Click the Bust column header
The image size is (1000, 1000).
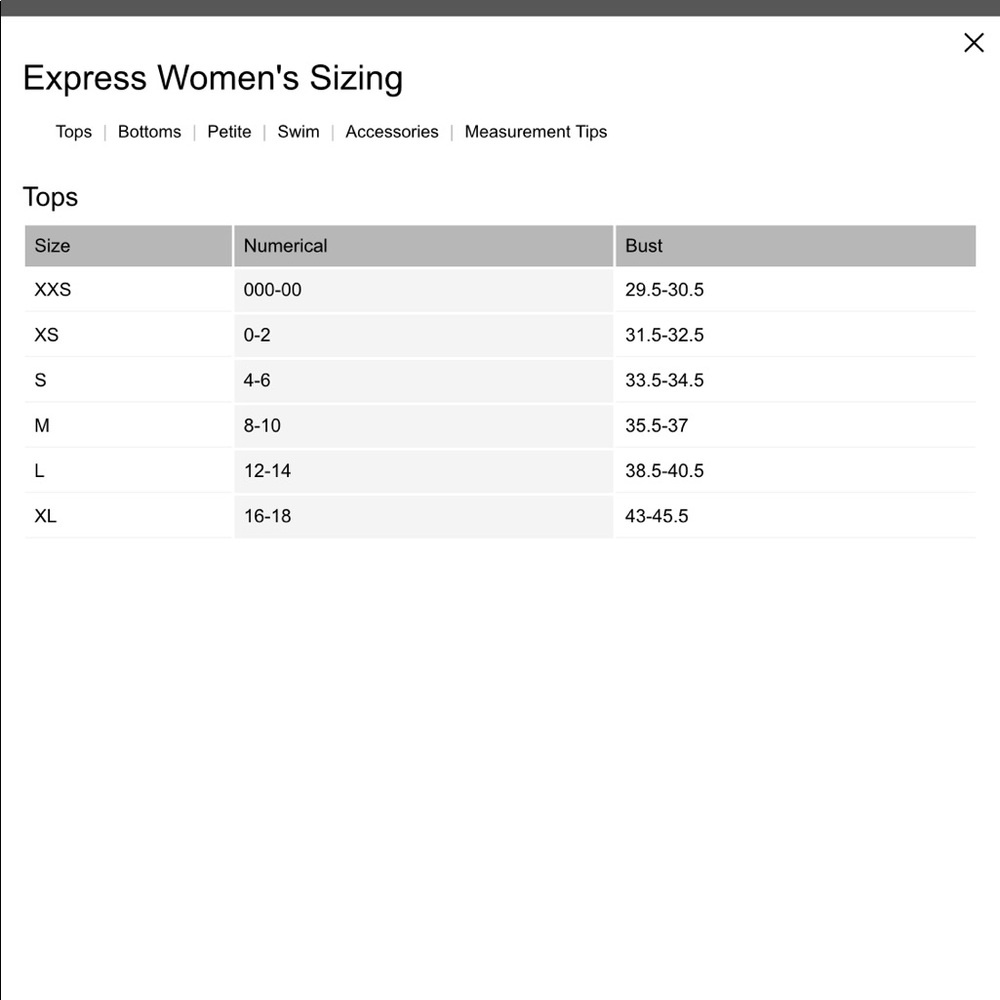tap(795, 246)
